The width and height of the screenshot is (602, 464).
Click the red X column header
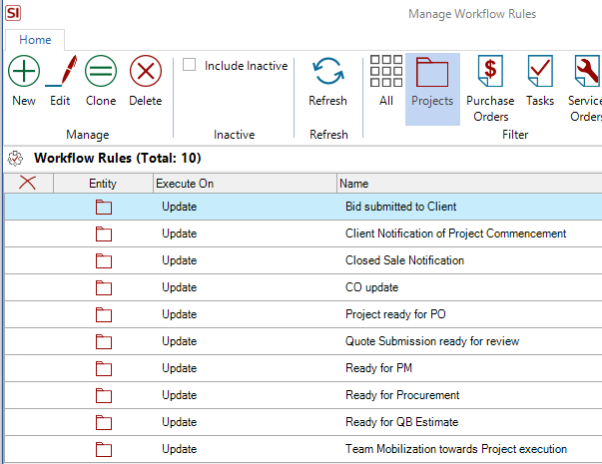tap(28, 183)
